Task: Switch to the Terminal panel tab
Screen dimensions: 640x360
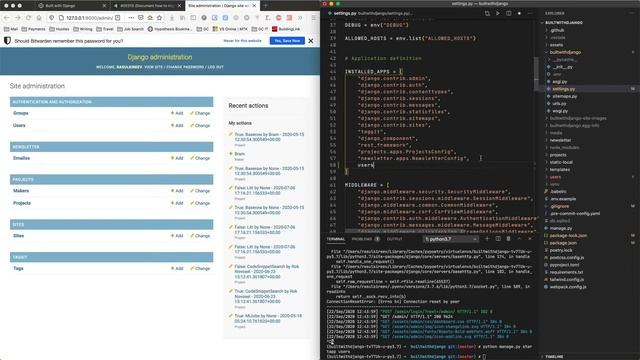Action: [336, 239]
